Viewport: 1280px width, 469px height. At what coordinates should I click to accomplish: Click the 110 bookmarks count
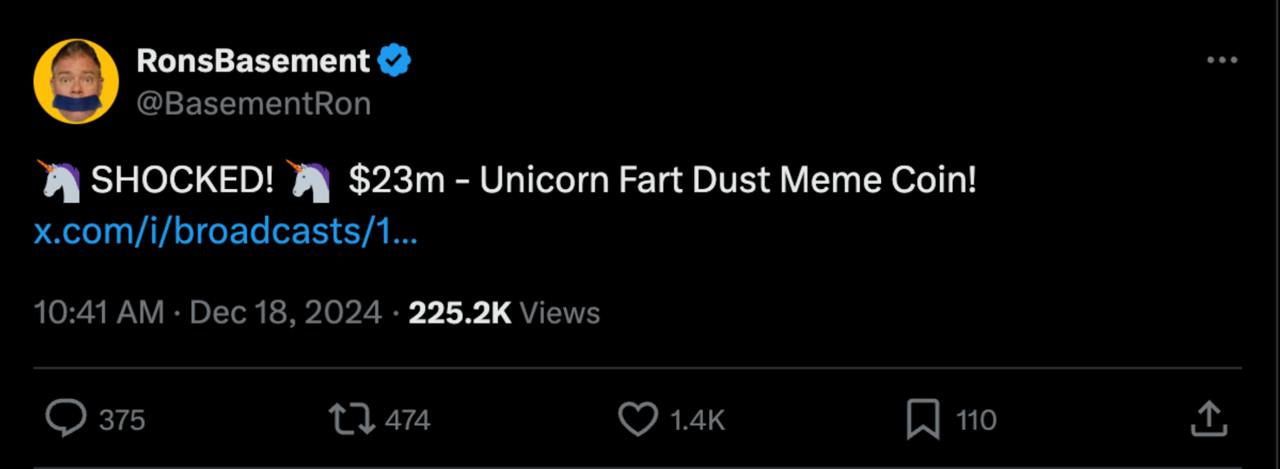[976, 420]
